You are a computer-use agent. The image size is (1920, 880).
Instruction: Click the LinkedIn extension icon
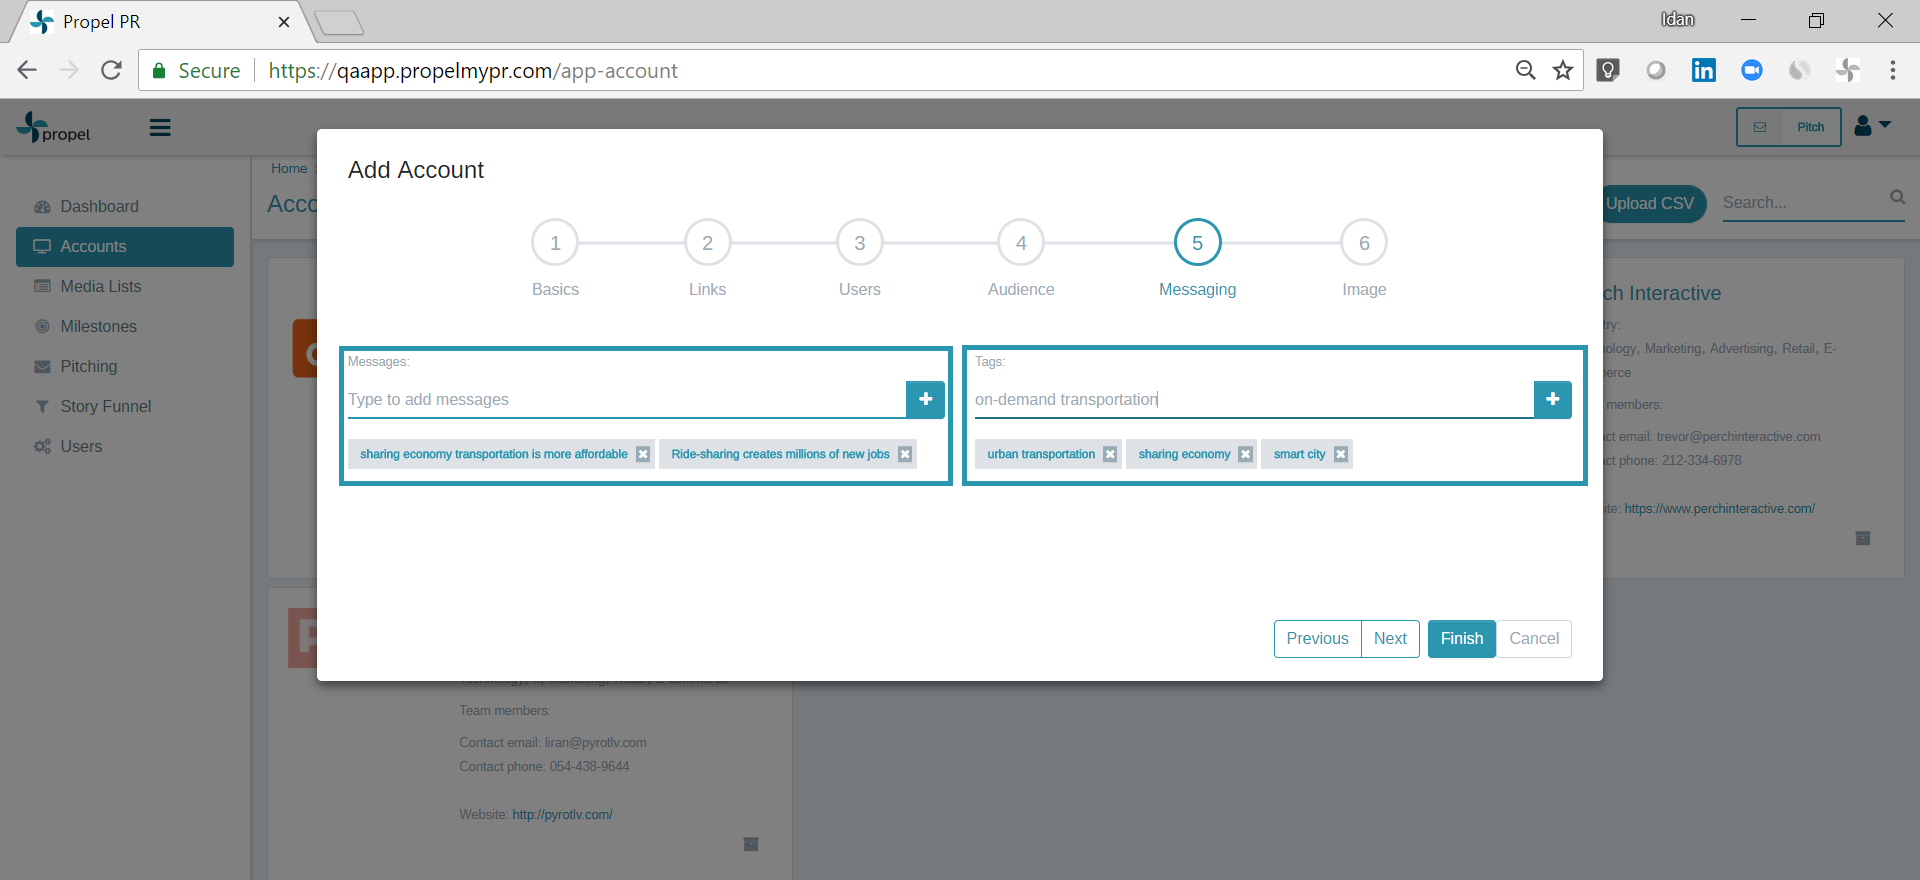point(1703,70)
